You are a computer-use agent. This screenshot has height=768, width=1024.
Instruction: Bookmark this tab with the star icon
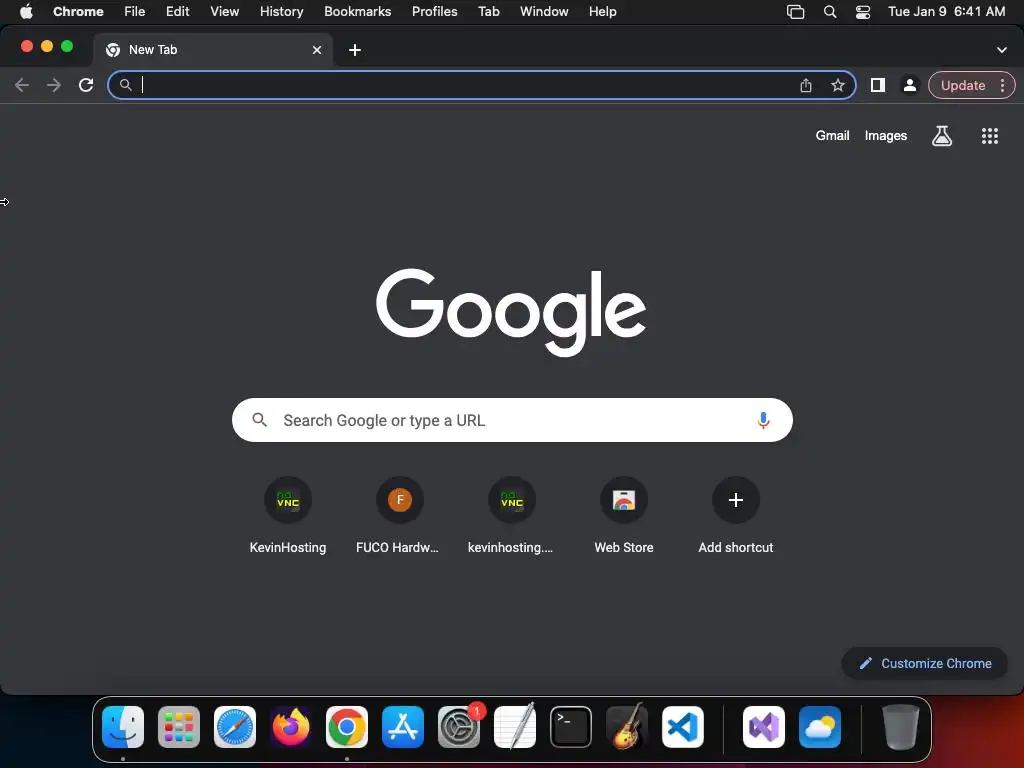(838, 85)
